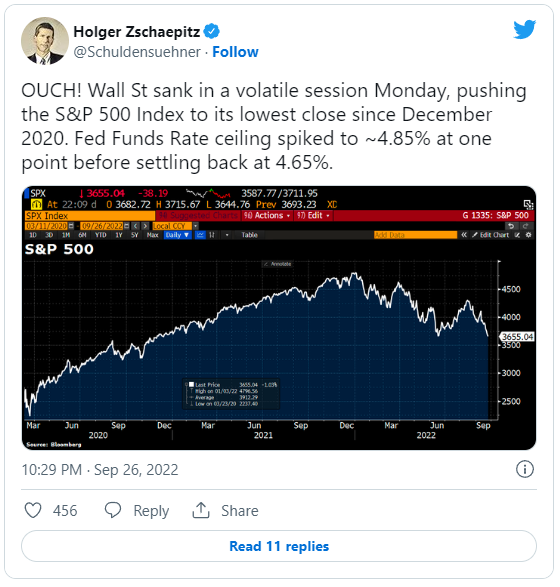Select the YTD time range
560x587 pixels.
tap(101, 235)
